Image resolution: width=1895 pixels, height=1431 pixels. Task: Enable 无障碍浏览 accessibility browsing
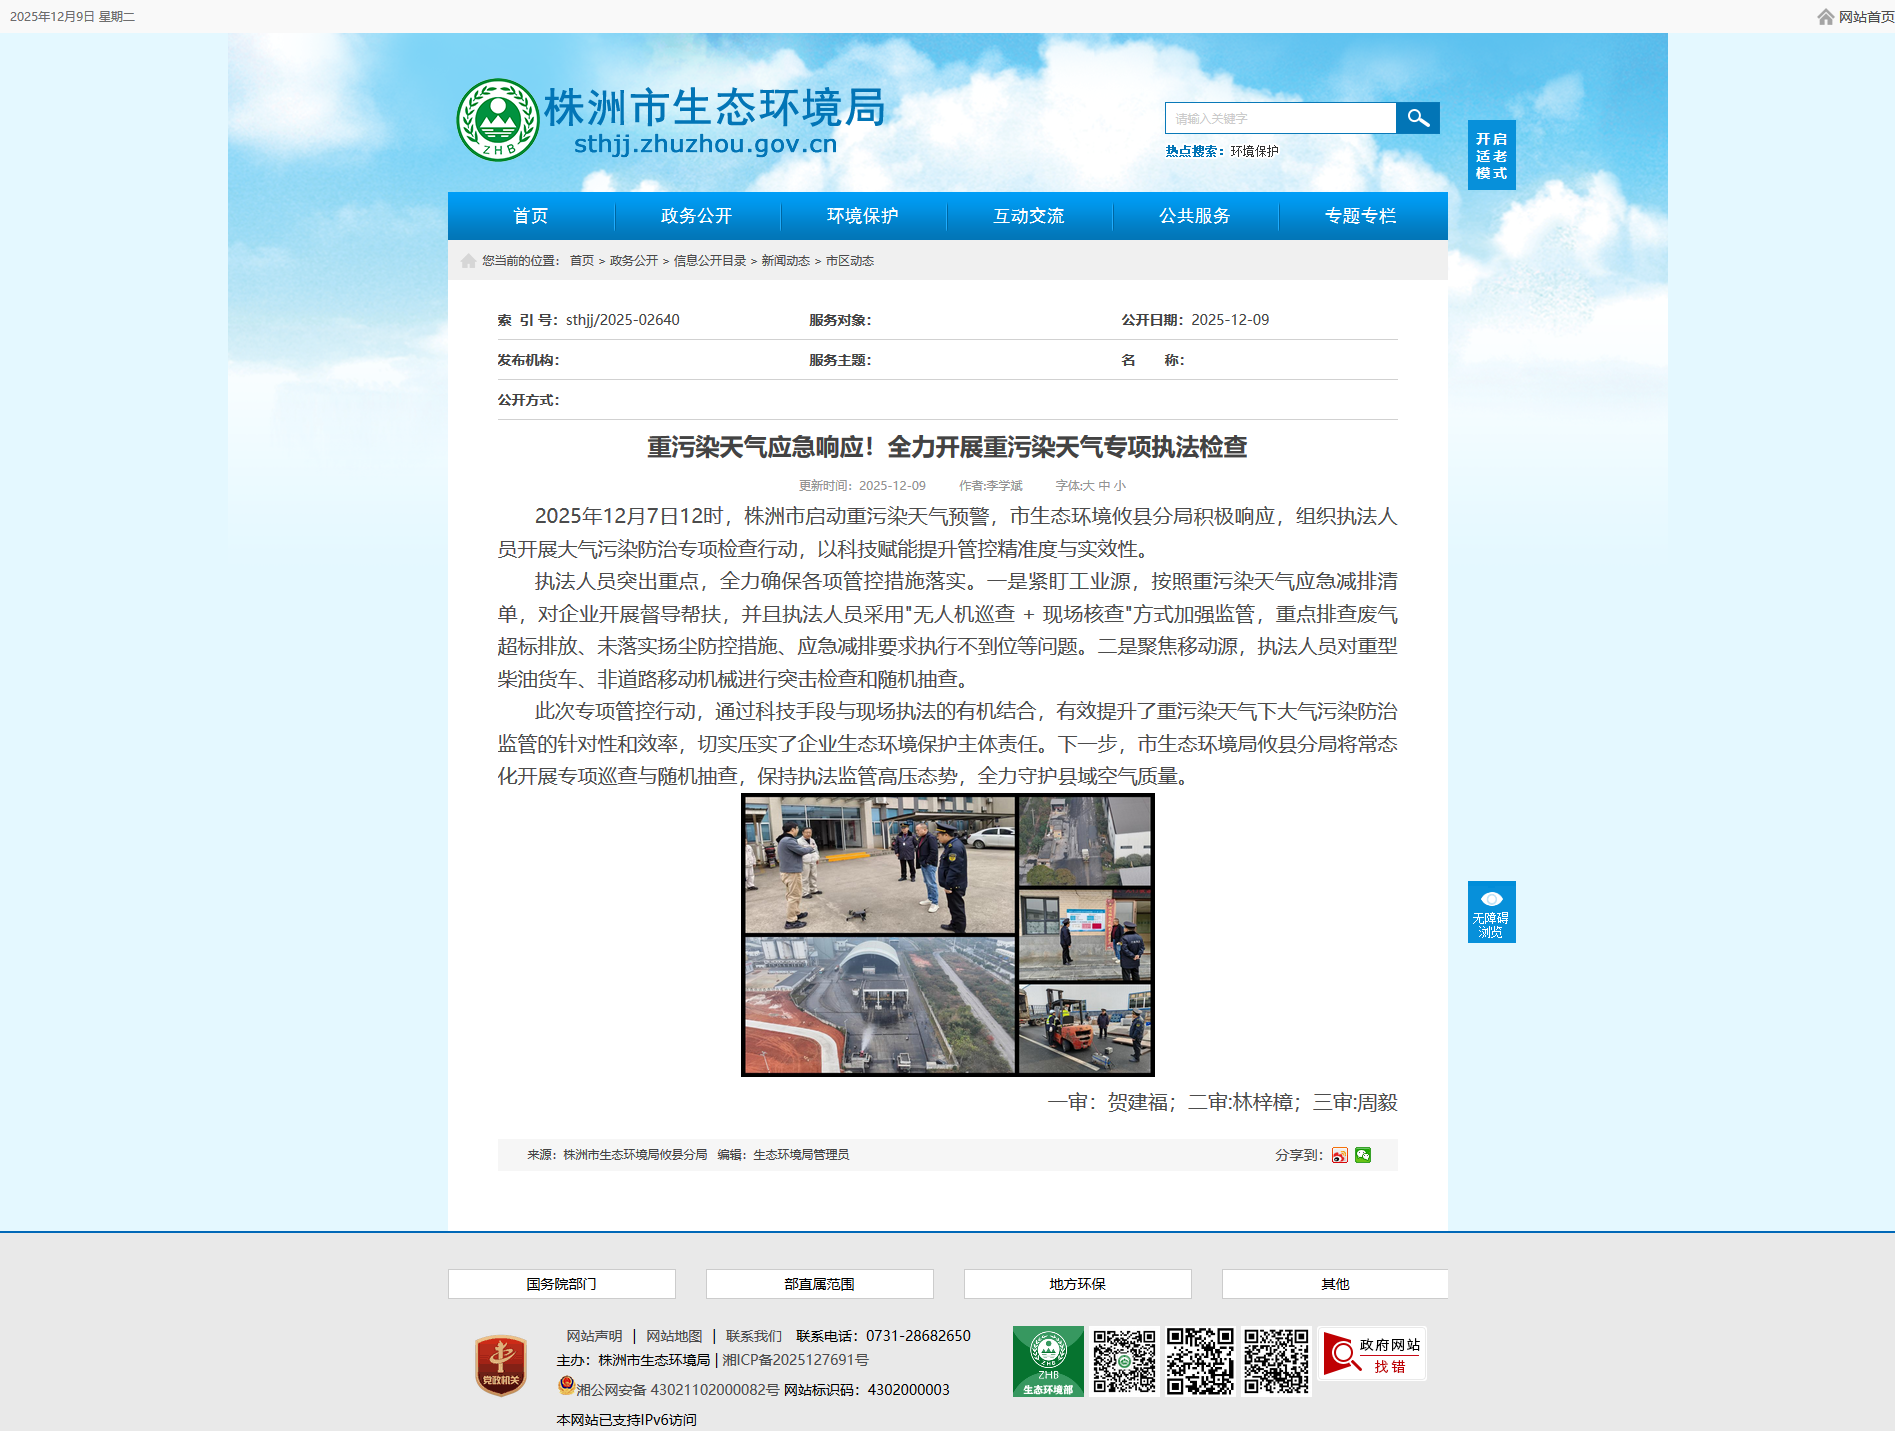1491,912
